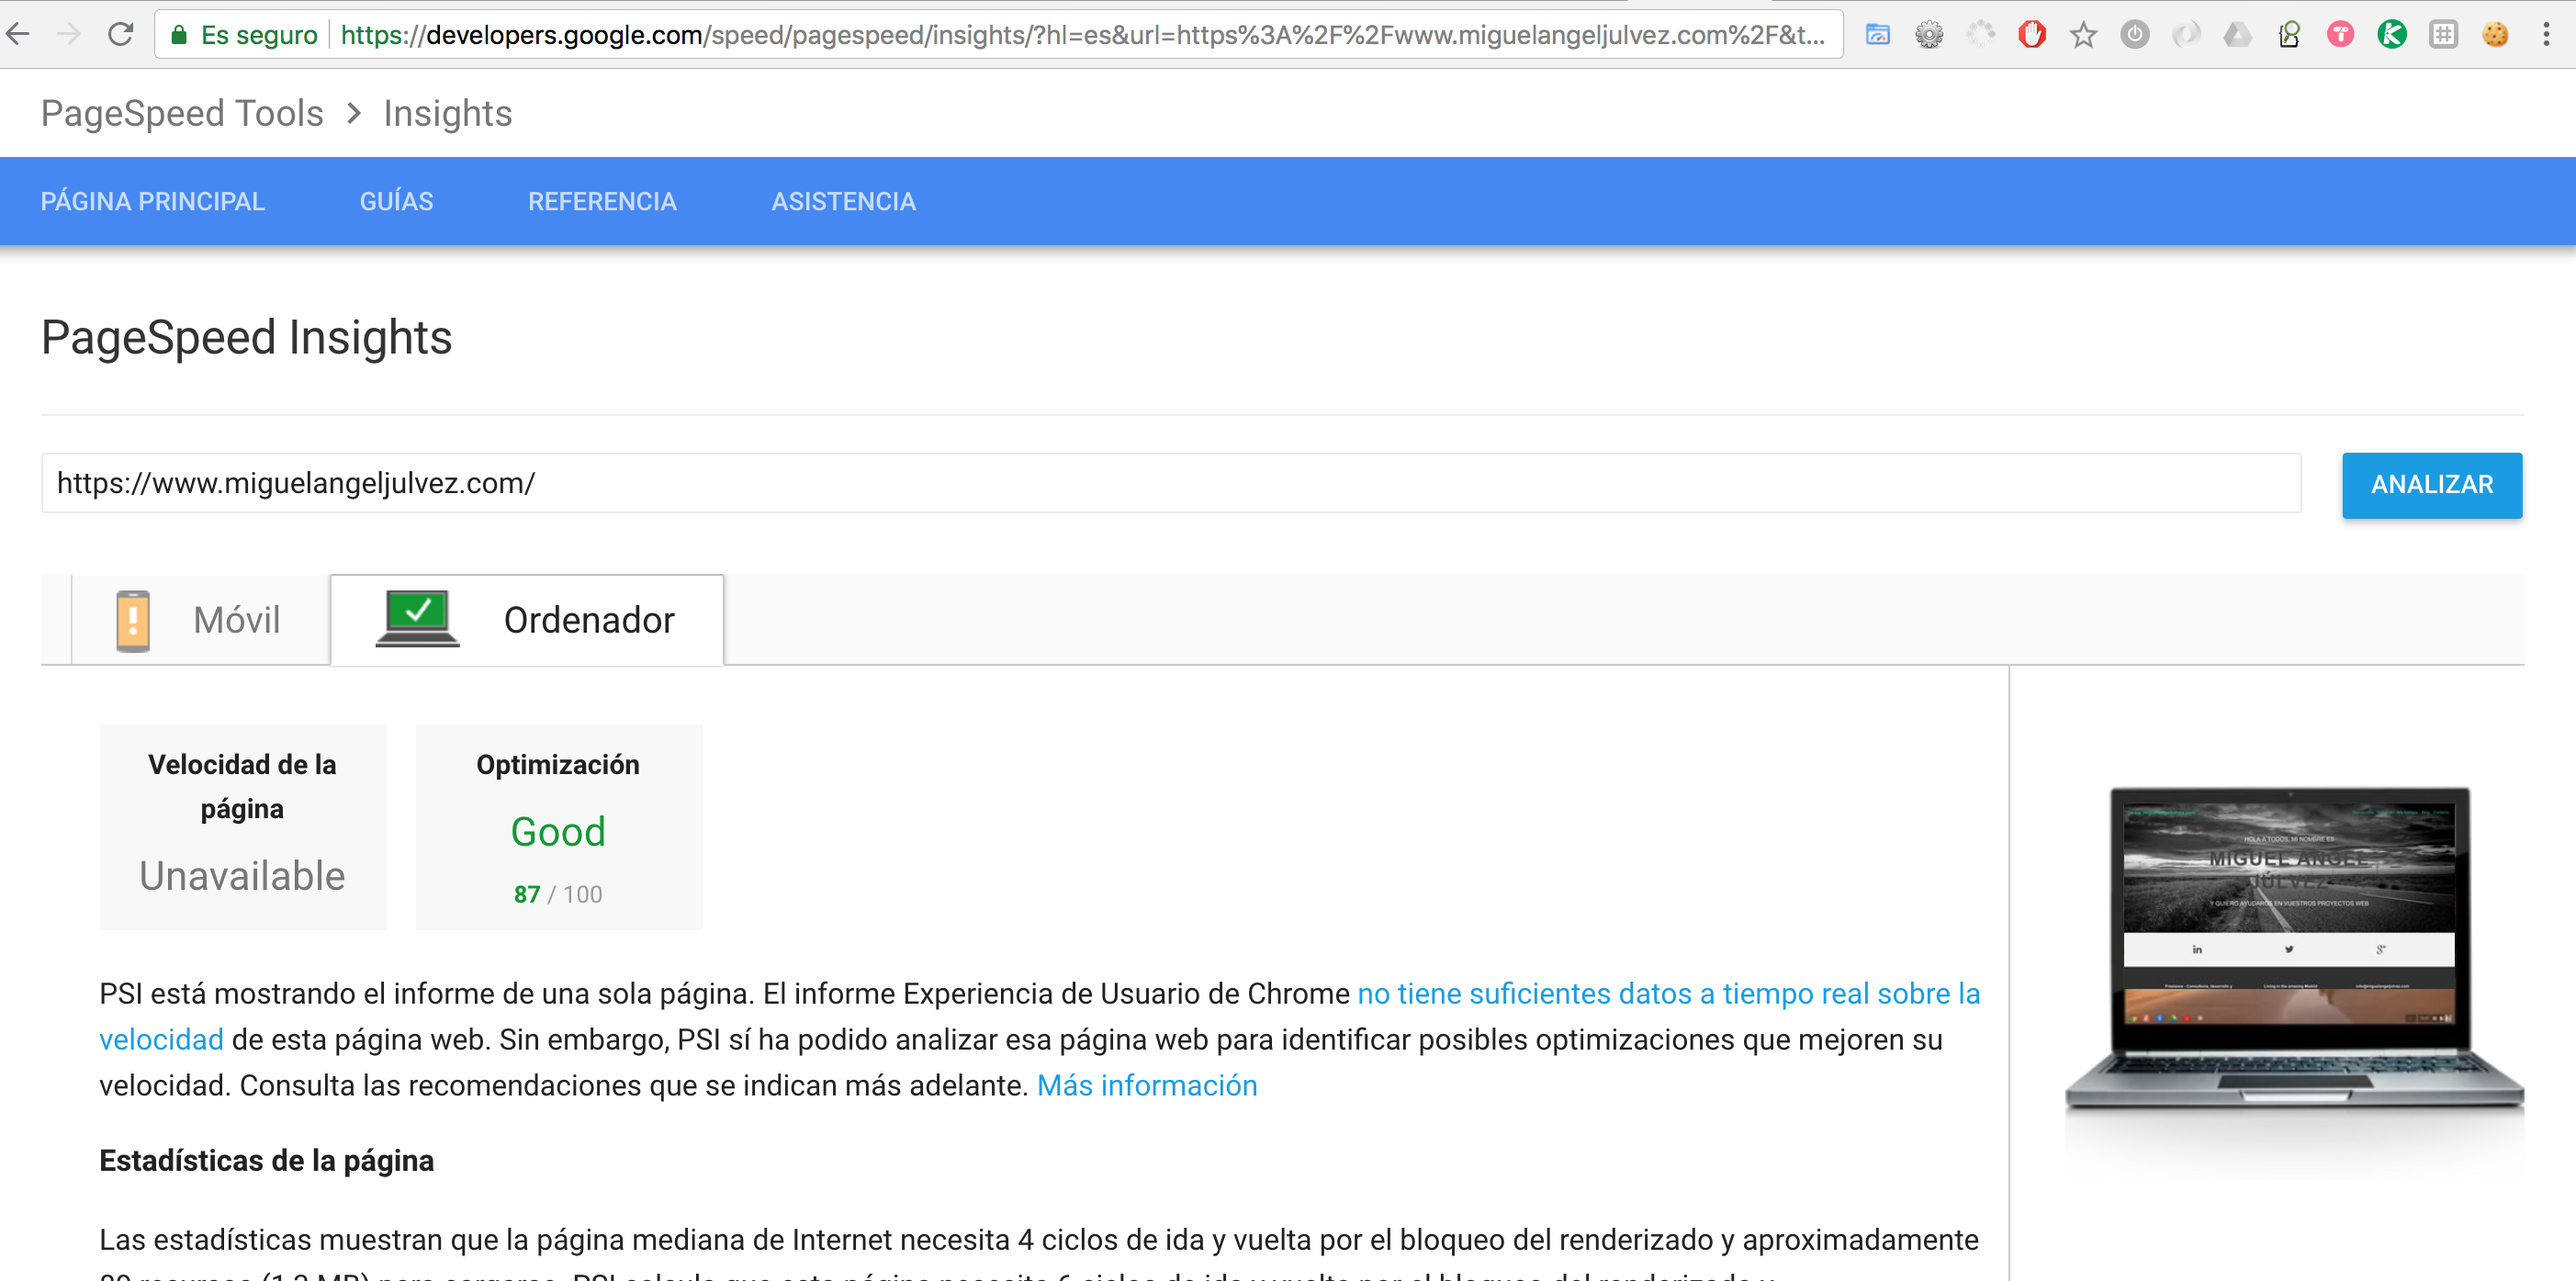The image size is (2576, 1281).
Task: Click the 'Optimización' card heading
Action: [558, 765]
